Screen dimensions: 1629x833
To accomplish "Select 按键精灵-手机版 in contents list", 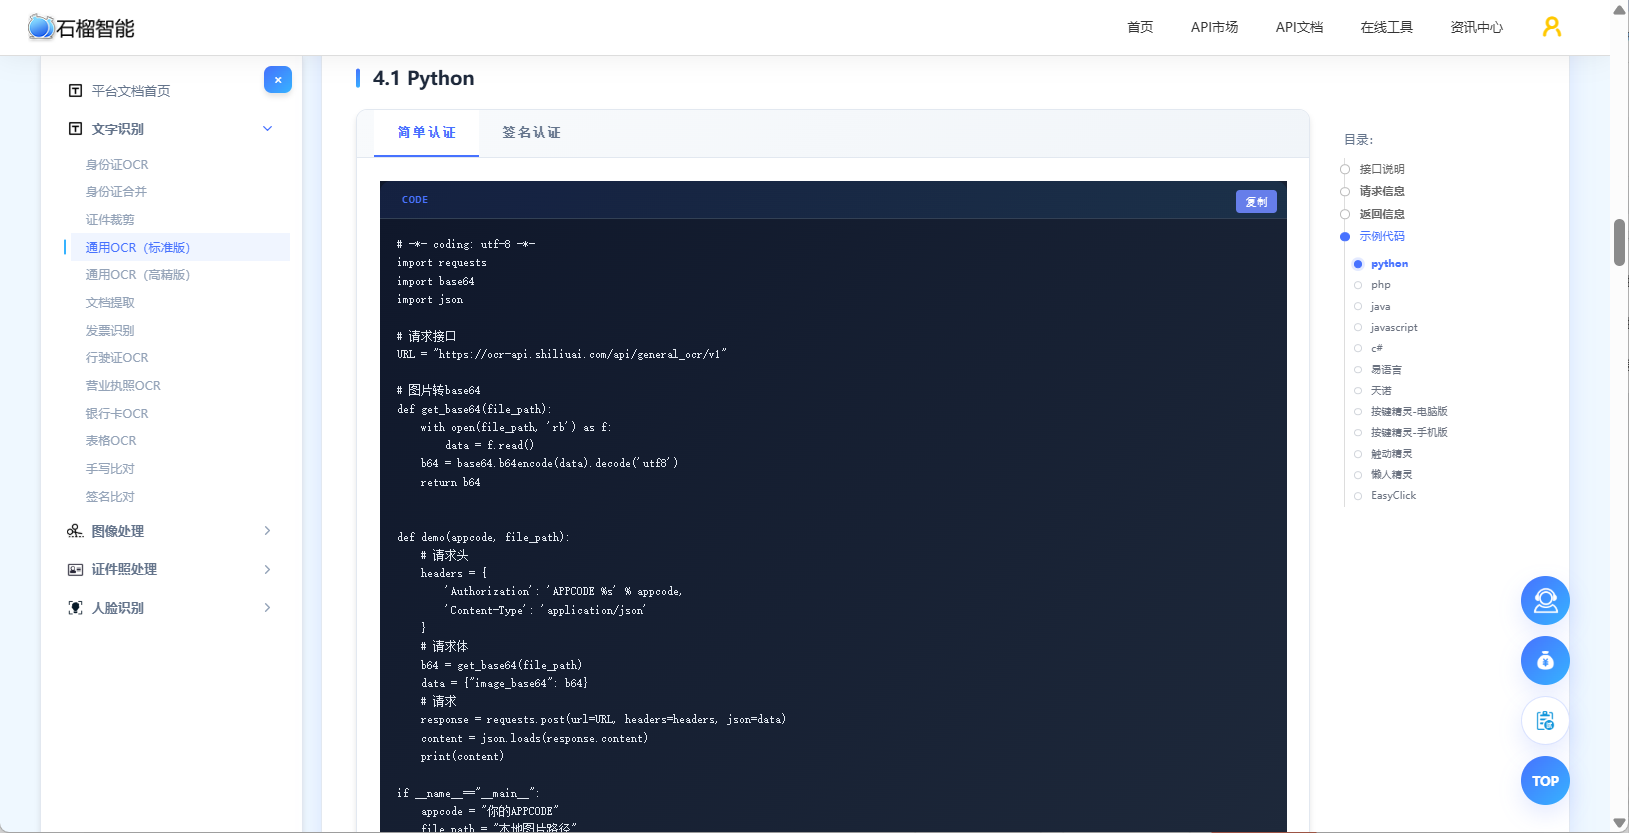I will tap(1409, 433).
